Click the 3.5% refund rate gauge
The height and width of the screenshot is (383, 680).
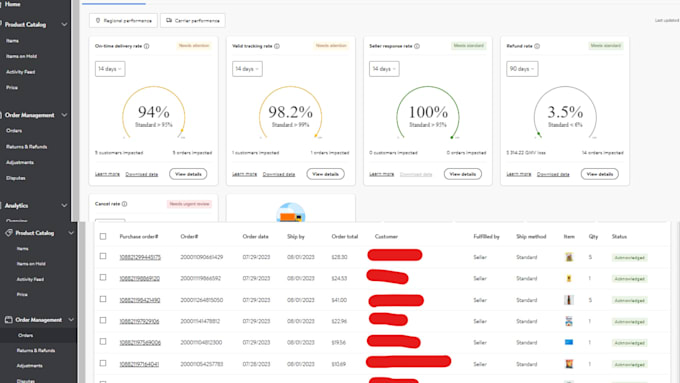(x=565, y=112)
